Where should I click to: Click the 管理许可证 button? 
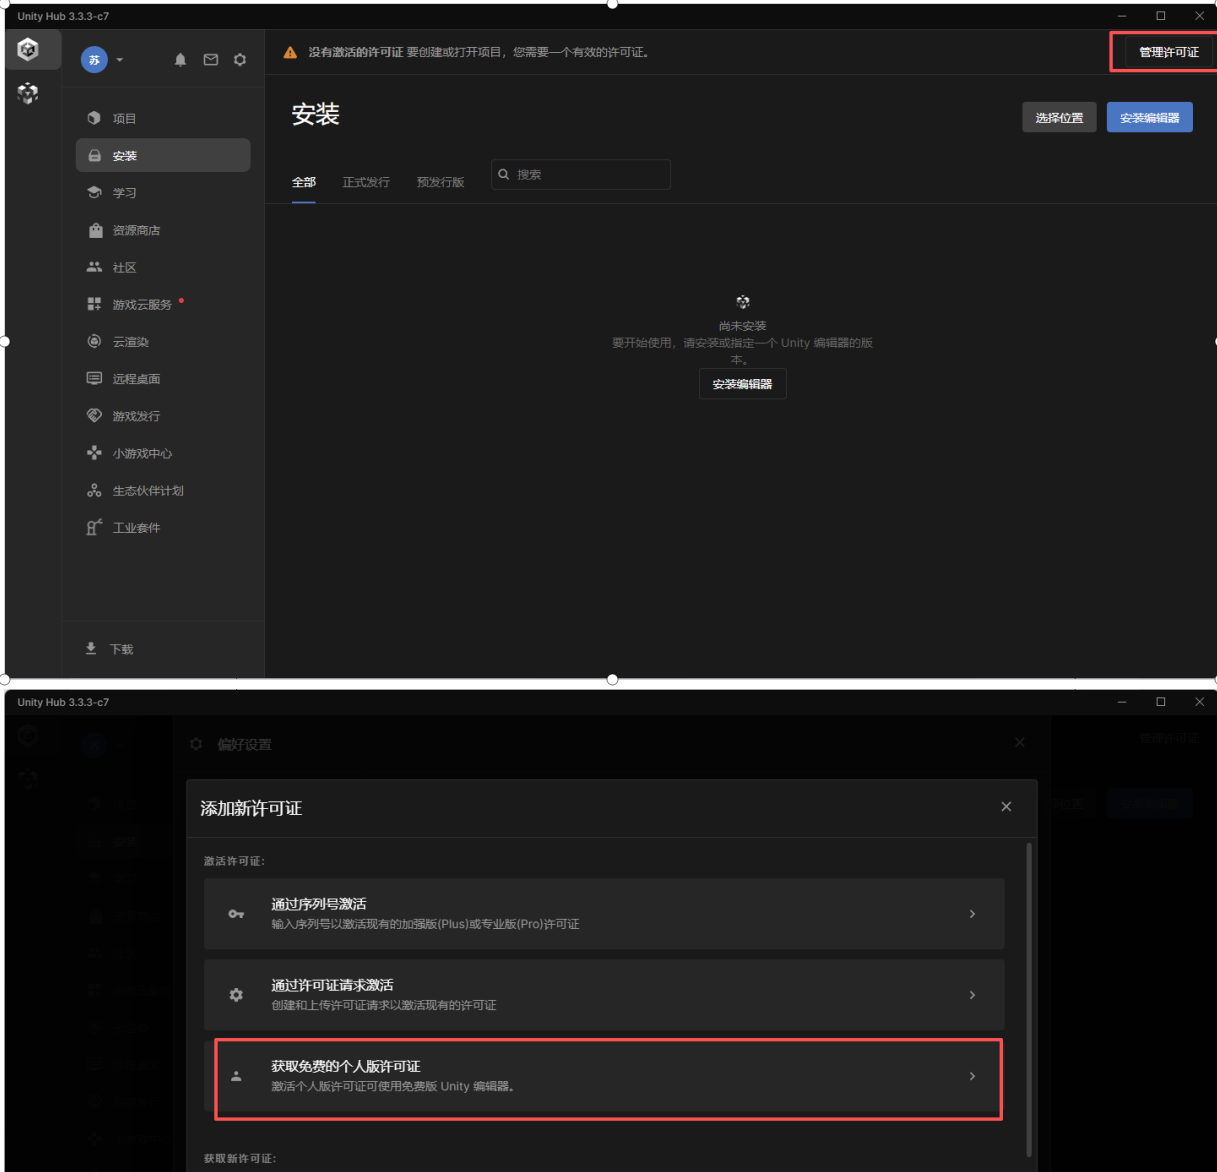1168,52
